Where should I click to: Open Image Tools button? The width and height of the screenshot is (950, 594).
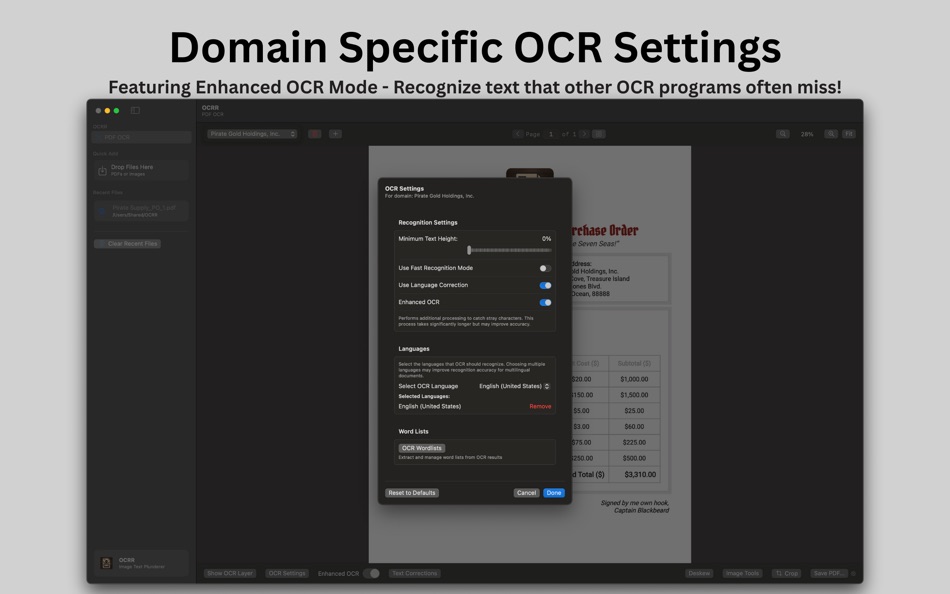742,573
